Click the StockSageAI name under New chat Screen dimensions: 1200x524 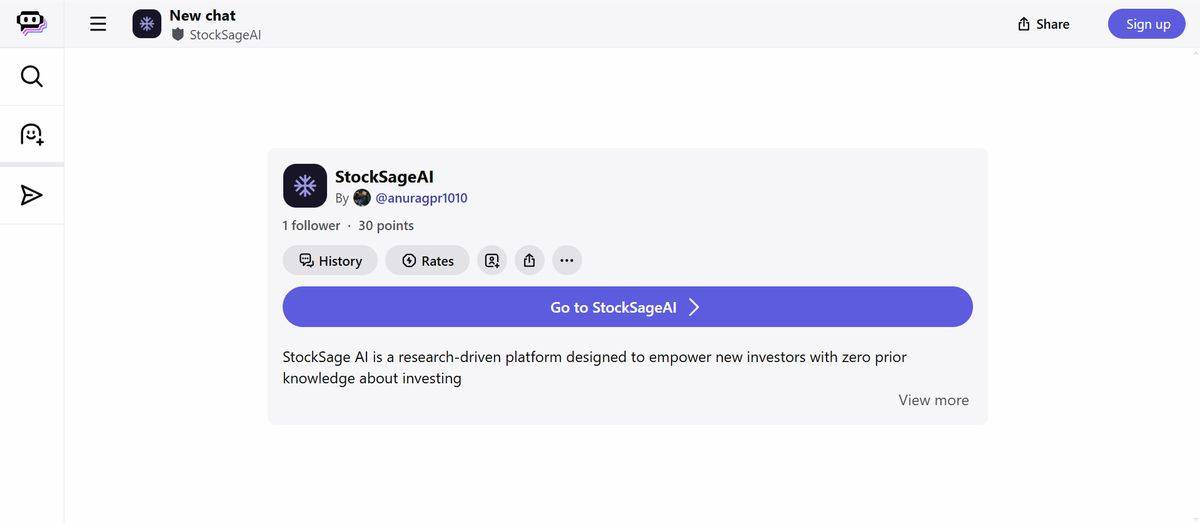[x=225, y=35]
